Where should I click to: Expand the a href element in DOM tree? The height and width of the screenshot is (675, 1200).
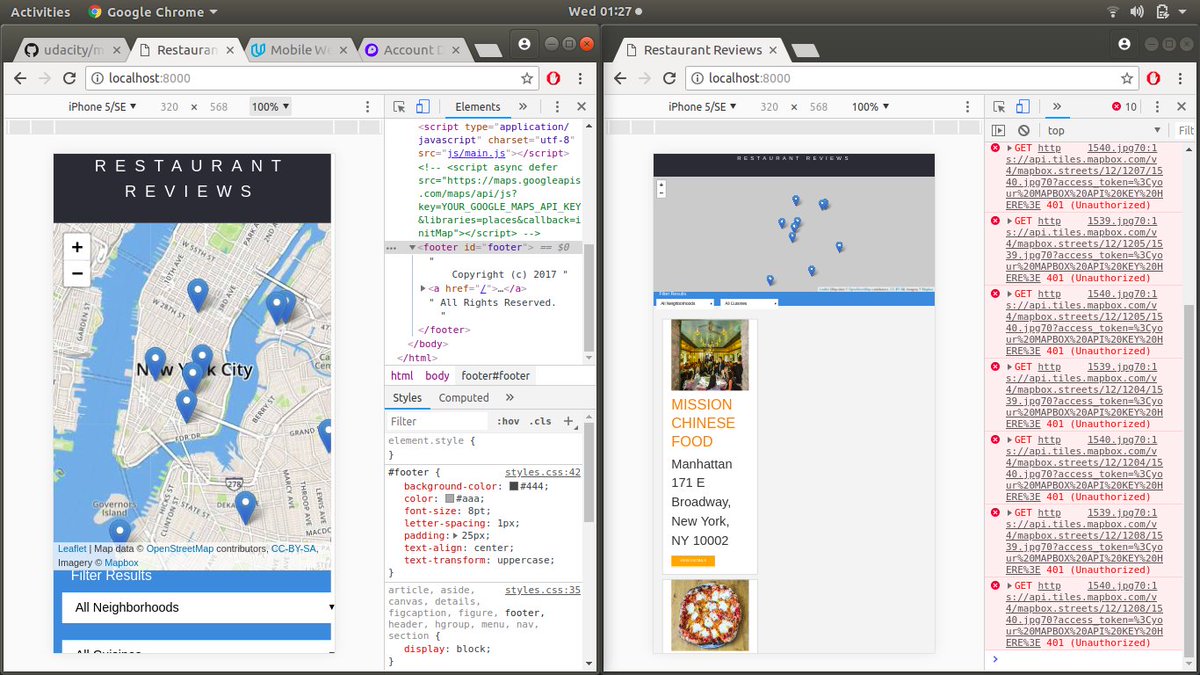coord(423,288)
